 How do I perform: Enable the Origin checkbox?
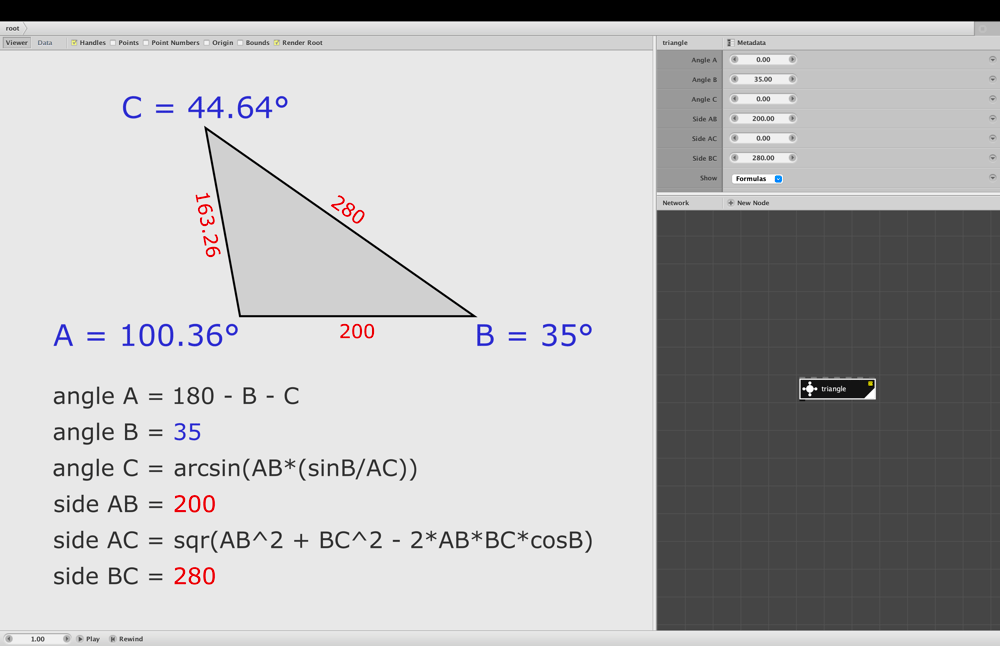207,43
